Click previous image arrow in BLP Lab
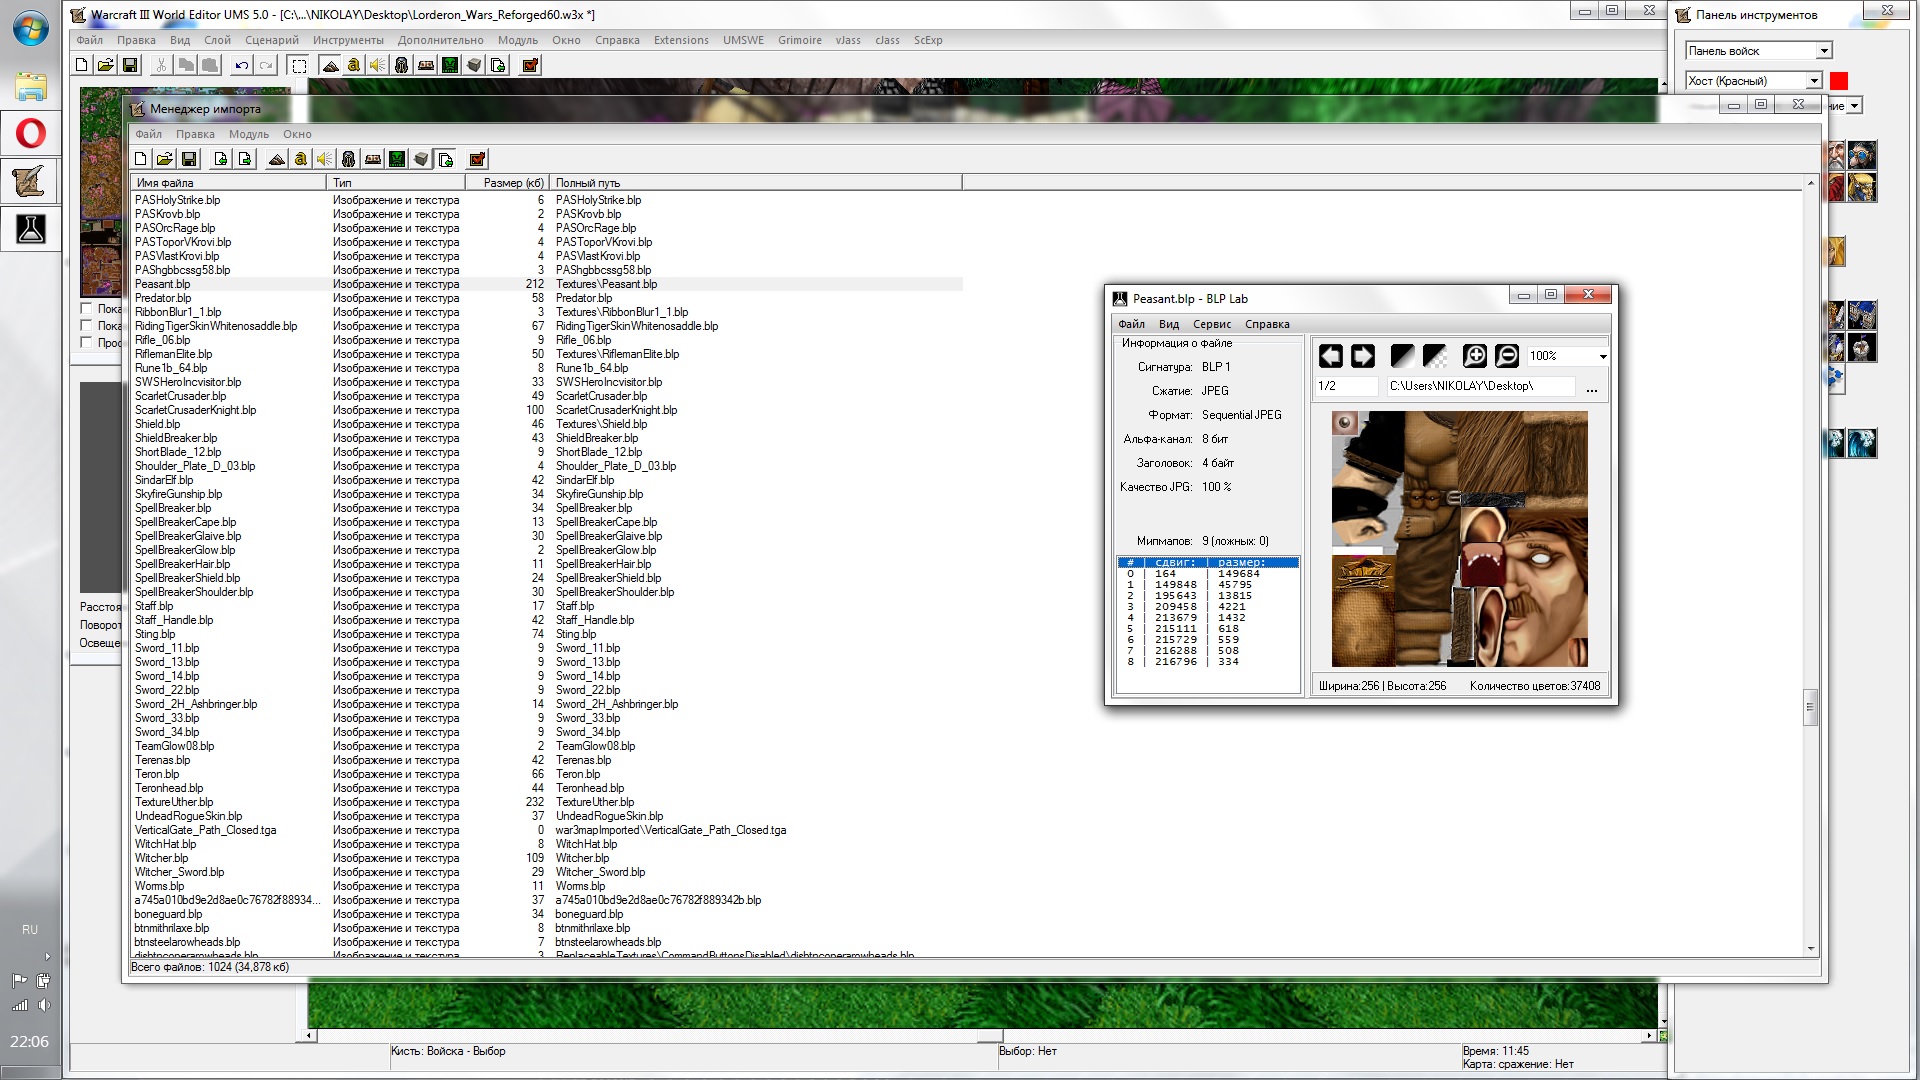 pyautogui.click(x=1331, y=356)
